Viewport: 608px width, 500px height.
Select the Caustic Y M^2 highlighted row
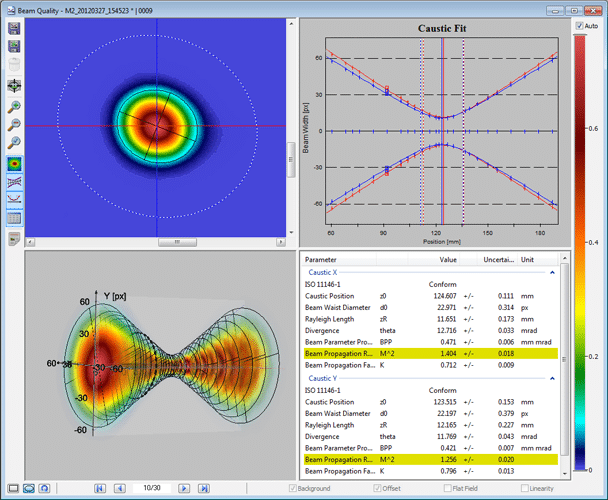click(430, 459)
